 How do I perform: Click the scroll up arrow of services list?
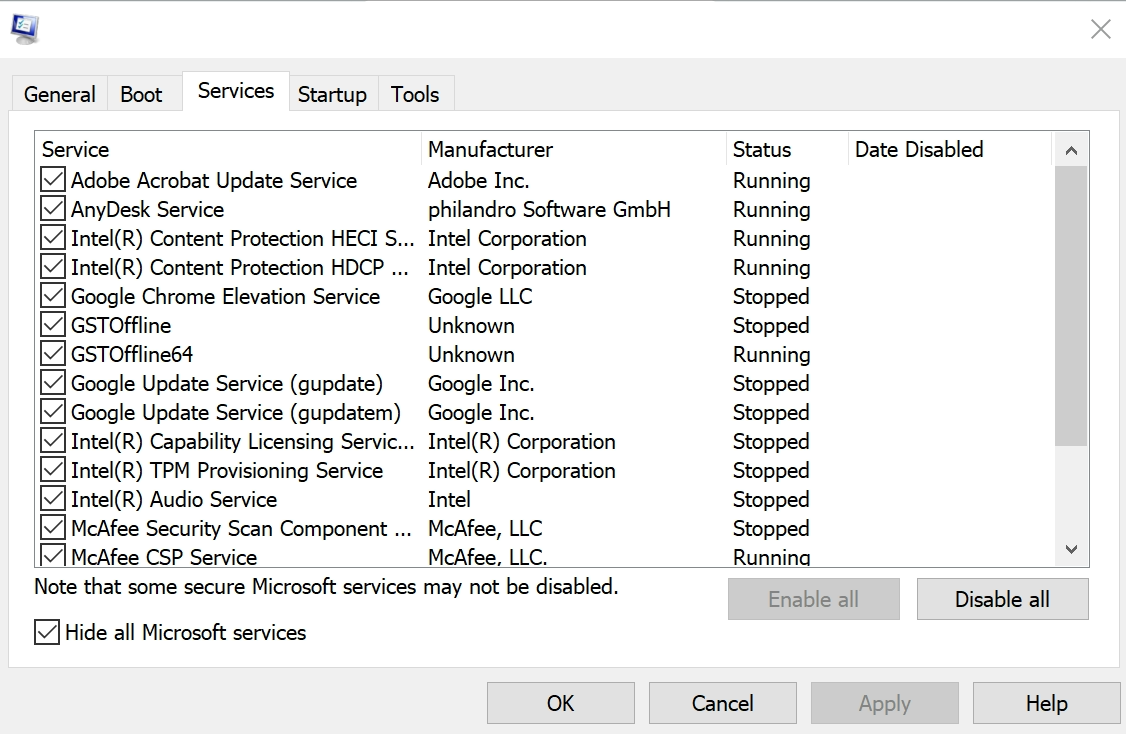pyautogui.click(x=1071, y=150)
